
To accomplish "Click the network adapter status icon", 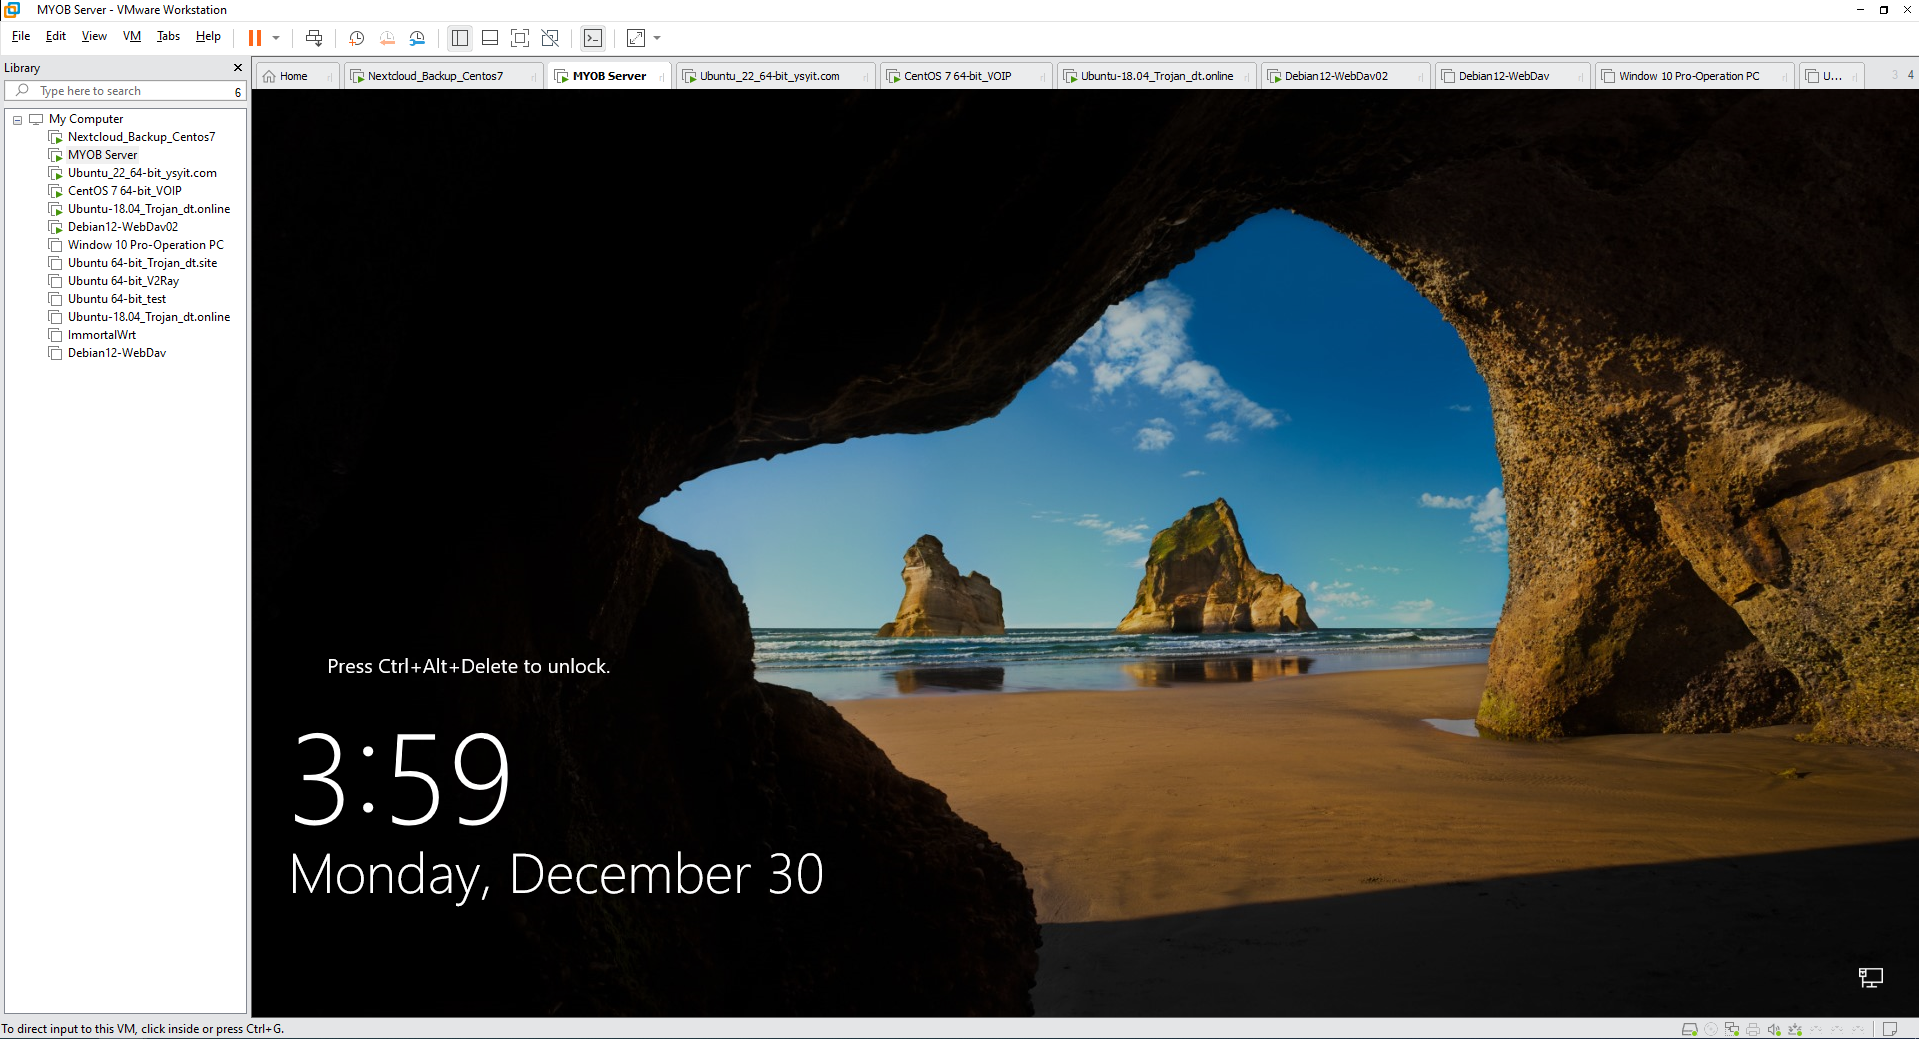I will (1732, 1029).
